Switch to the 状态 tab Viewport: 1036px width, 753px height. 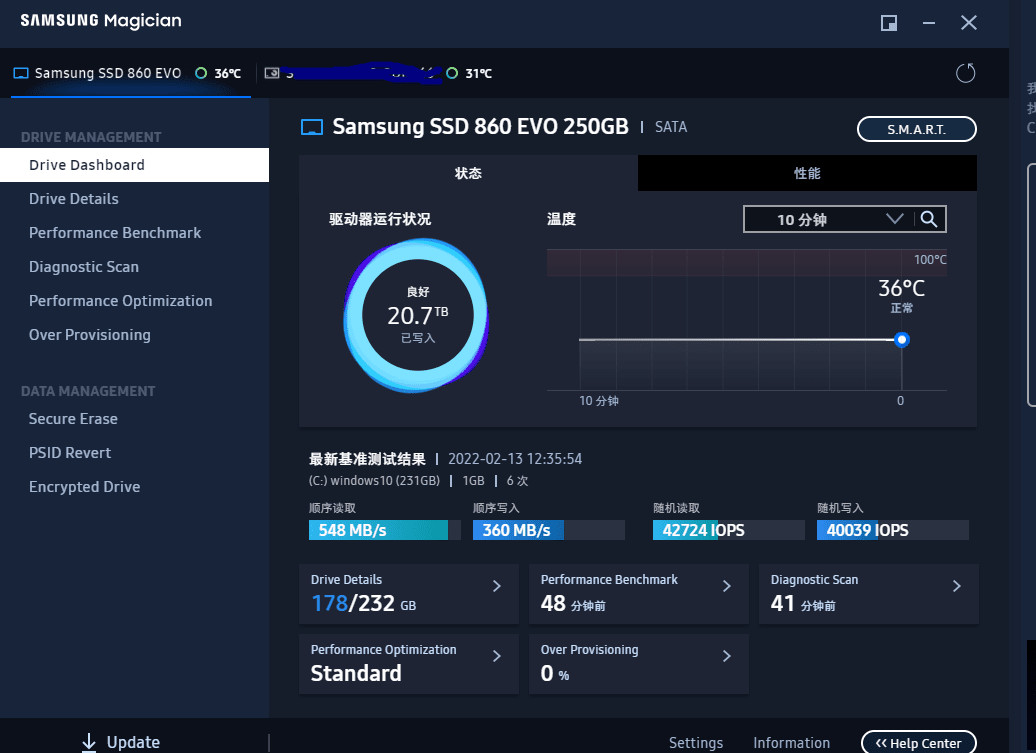pyautogui.click(x=468, y=173)
